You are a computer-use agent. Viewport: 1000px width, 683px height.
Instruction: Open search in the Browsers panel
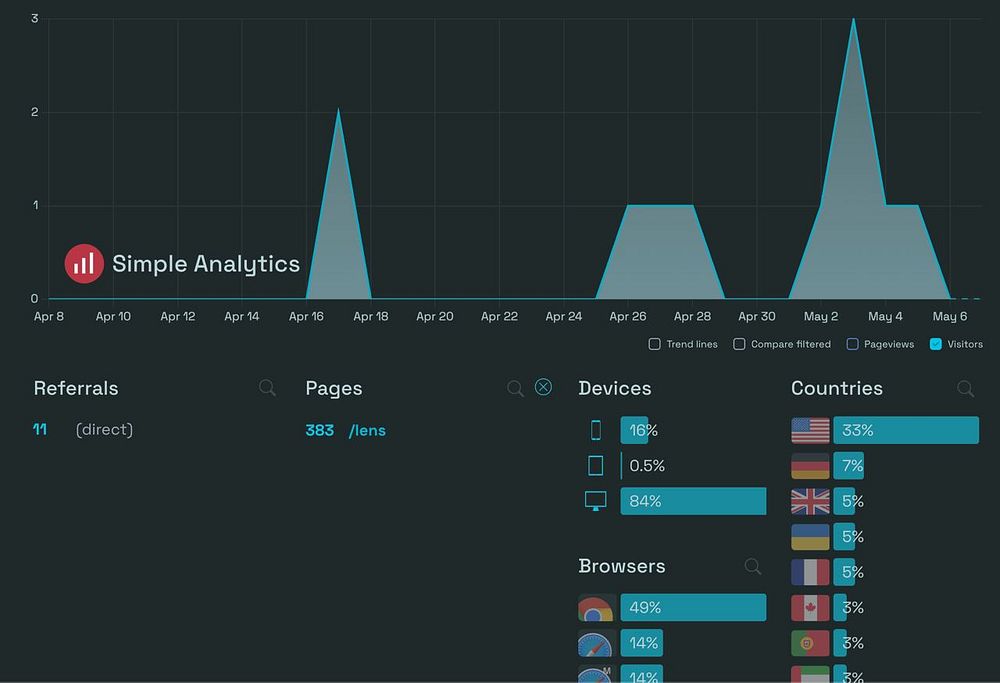click(x=753, y=566)
